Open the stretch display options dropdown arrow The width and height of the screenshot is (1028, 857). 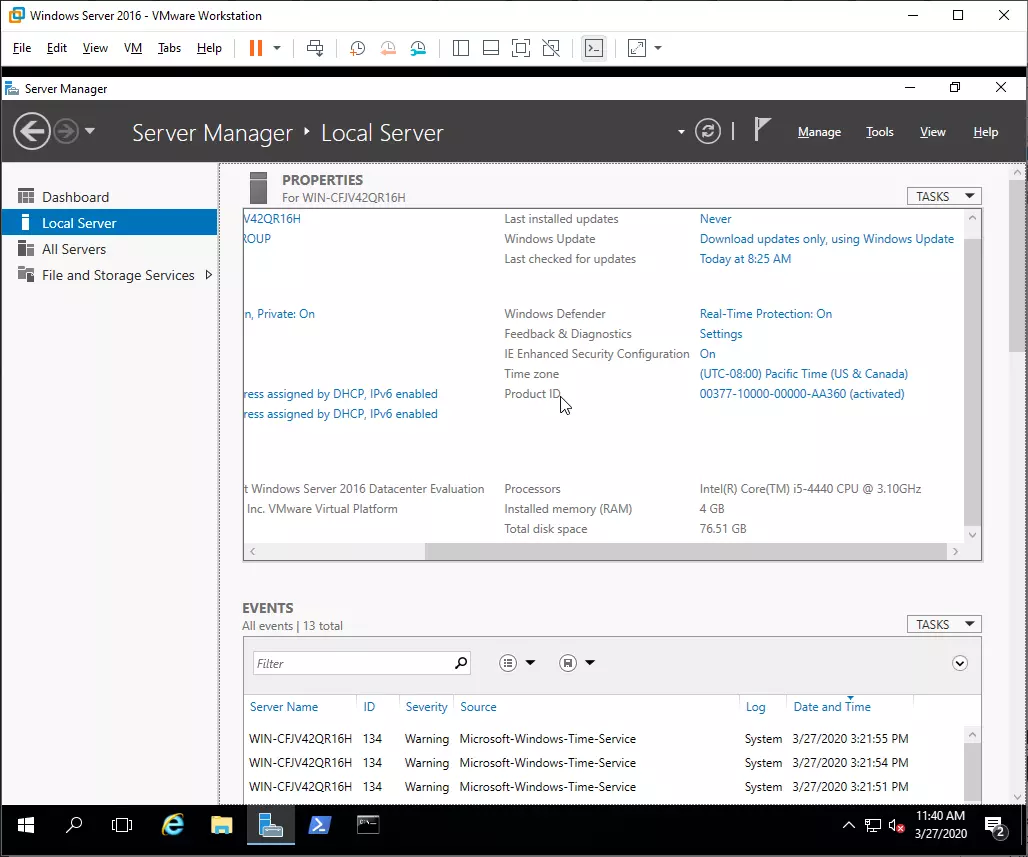coord(658,48)
